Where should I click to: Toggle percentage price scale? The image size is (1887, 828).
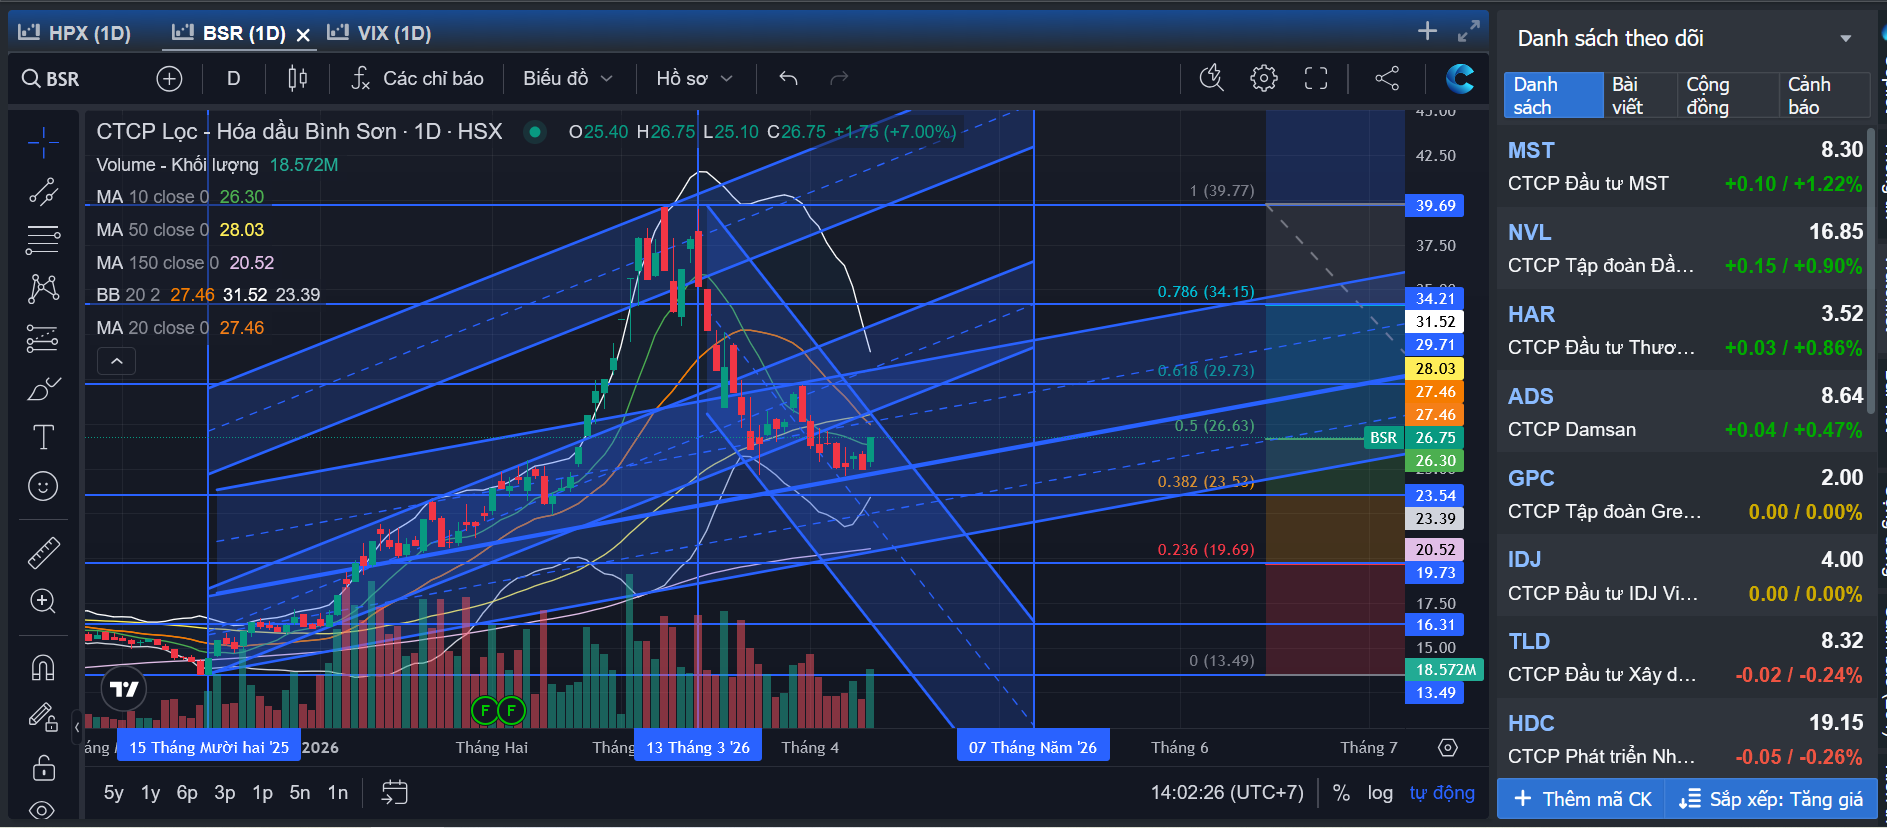(x=1341, y=793)
